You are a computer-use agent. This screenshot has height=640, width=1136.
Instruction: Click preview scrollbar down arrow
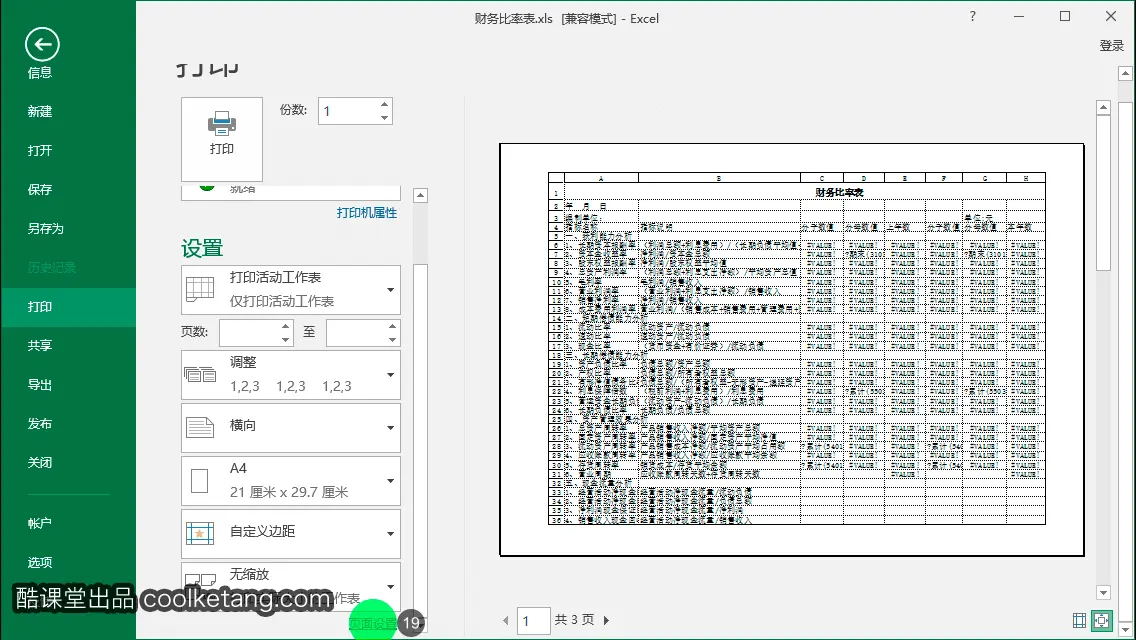coord(1103,592)
